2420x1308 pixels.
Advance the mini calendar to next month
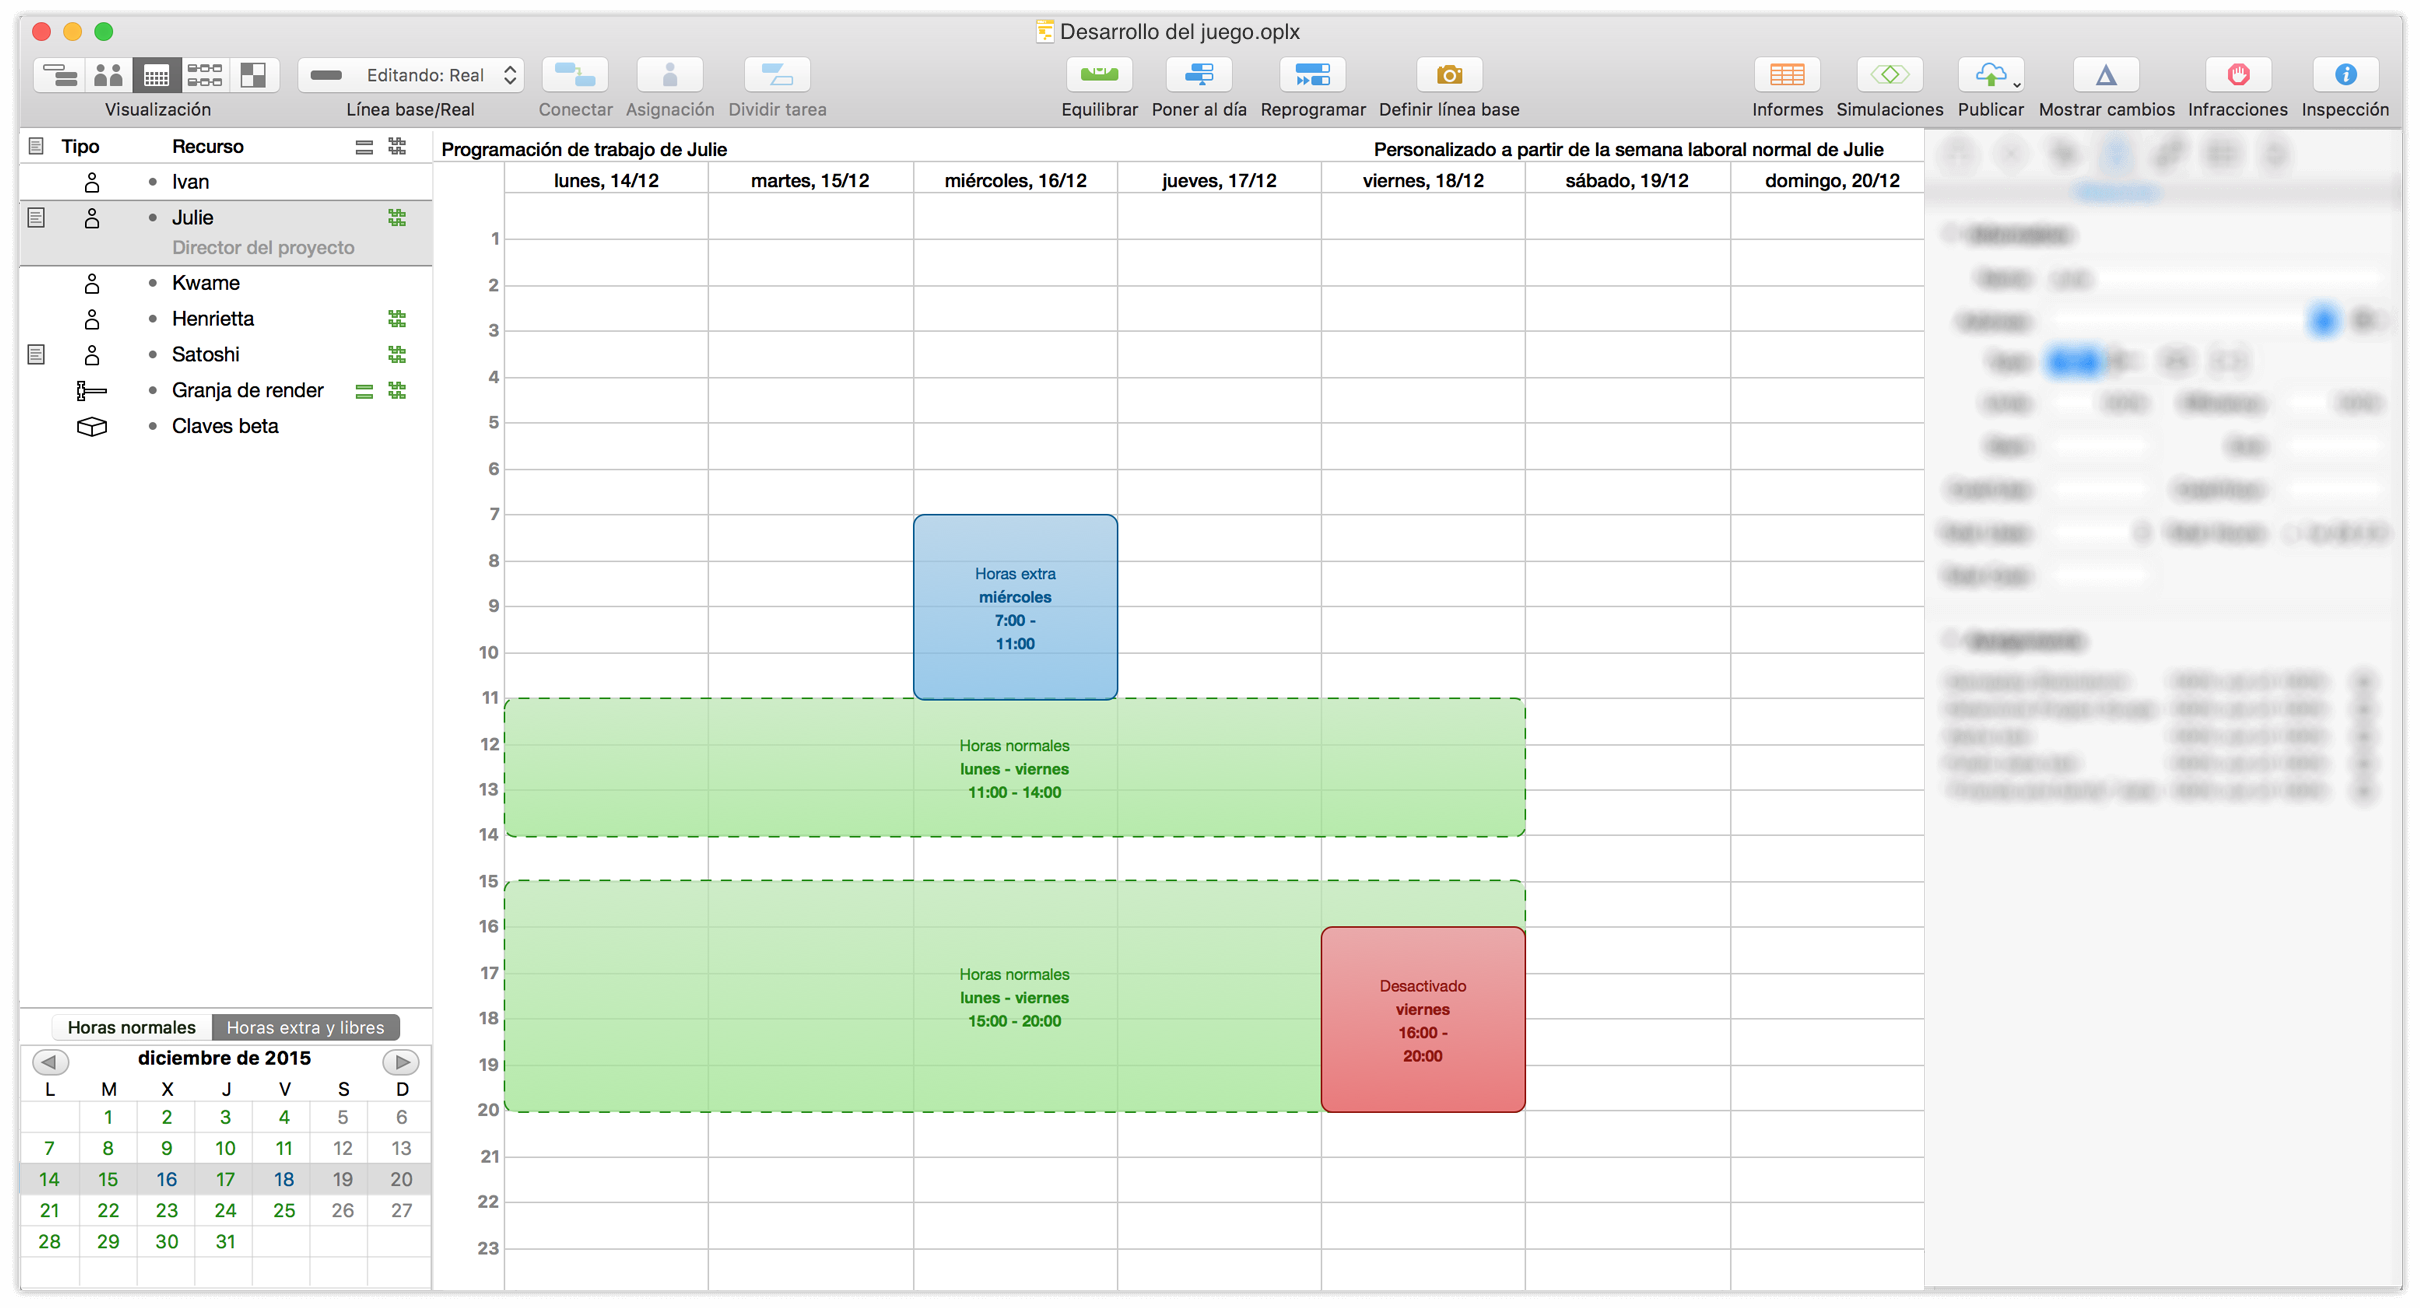point(401,1062)
